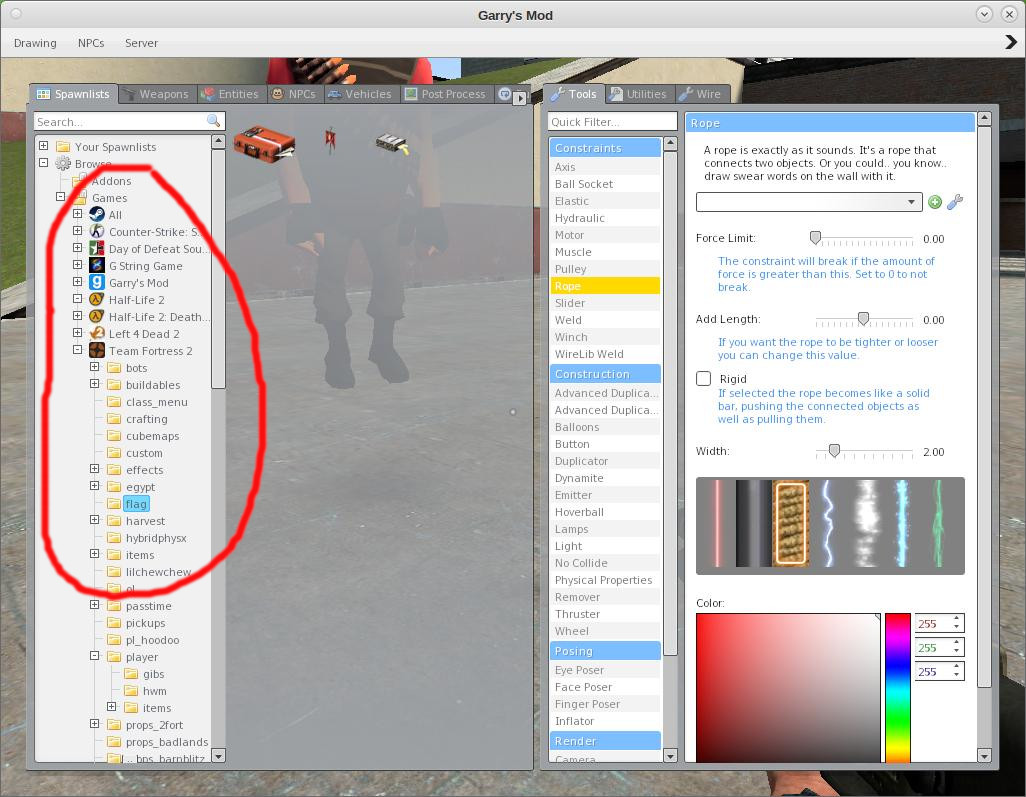This screenshot has width=1026, height=797.
Task: Expand the Counter-Strike tree node
Action: pos(78,232)
